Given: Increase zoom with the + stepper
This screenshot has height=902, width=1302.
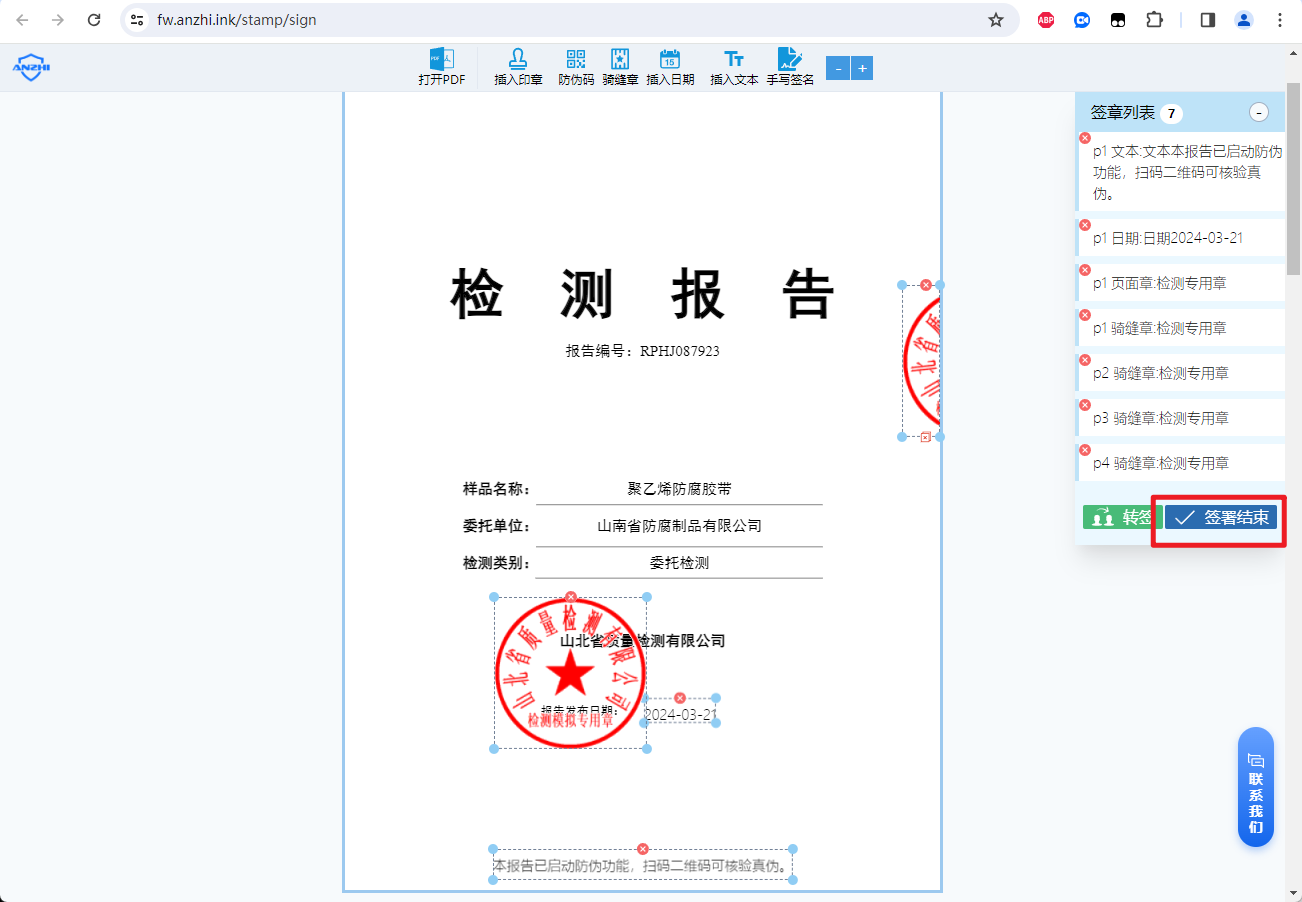Looking at the screenshot, I should tap(862, 68).
